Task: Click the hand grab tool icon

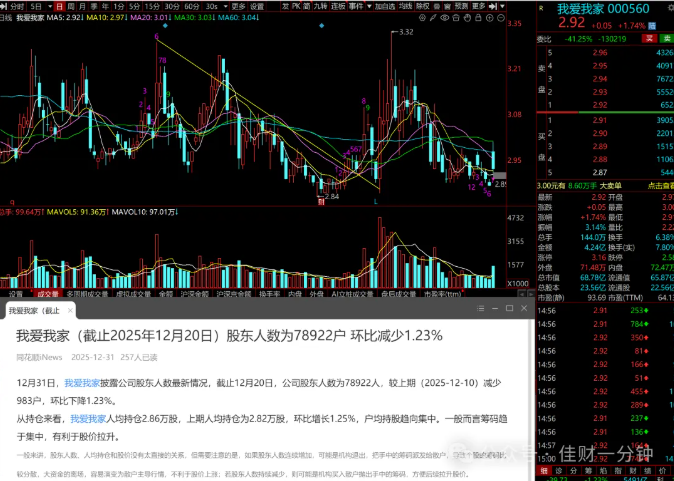Action: 467,18
